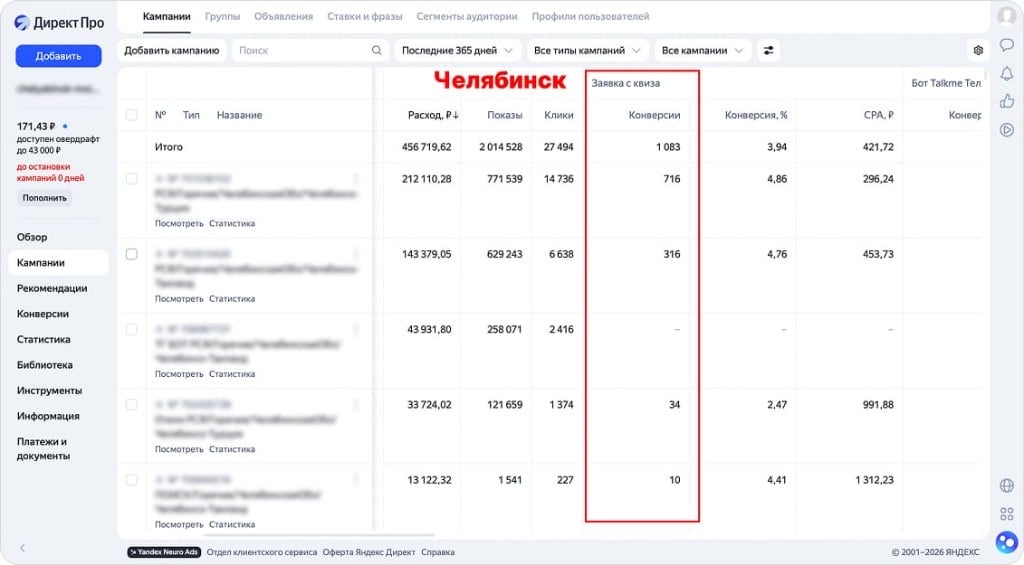Click into the 'Поиск' search field

coord(303,50)
